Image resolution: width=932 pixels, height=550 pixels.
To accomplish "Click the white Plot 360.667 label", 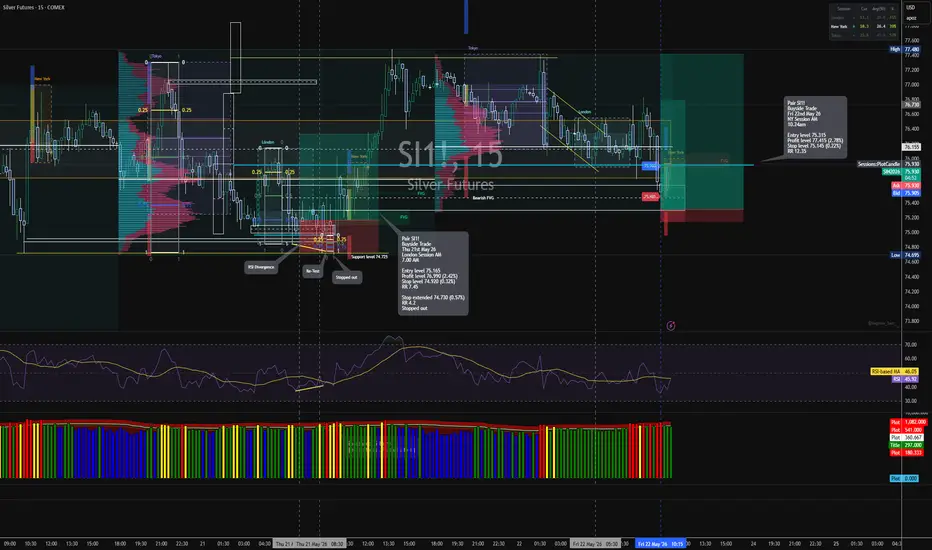I will coord(906,437).
